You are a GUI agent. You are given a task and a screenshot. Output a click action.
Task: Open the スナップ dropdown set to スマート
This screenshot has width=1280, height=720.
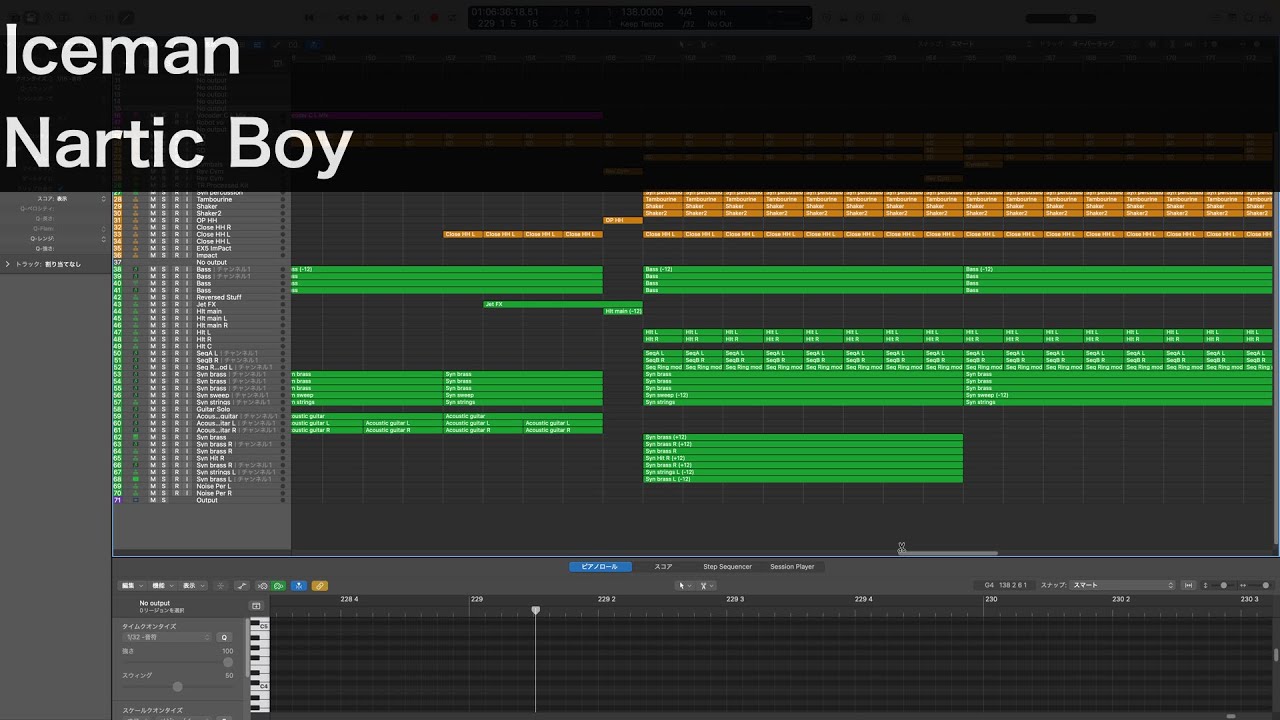1122,585
